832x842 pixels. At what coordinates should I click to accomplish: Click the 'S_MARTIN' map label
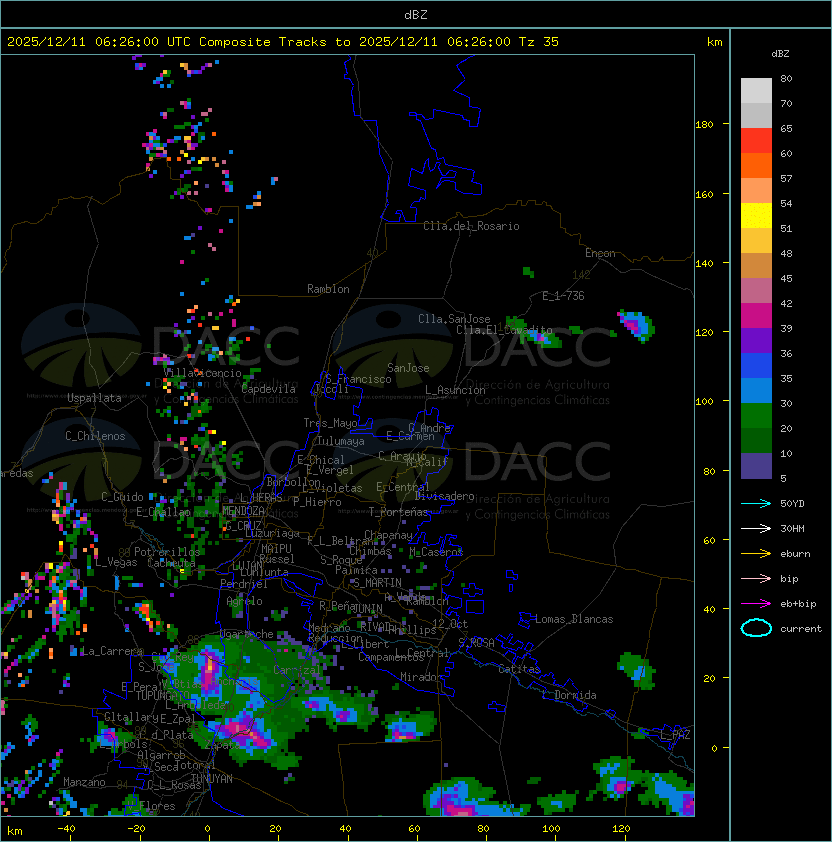tap(377, 582)
